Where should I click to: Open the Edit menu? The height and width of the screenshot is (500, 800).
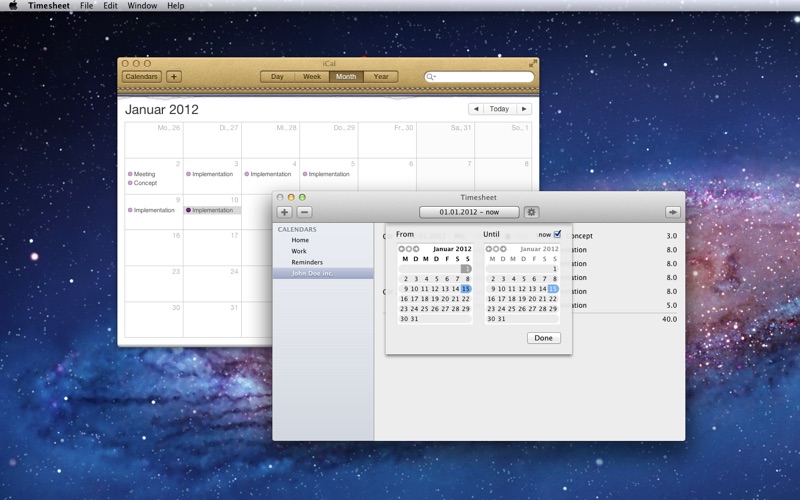coord(110,6)
